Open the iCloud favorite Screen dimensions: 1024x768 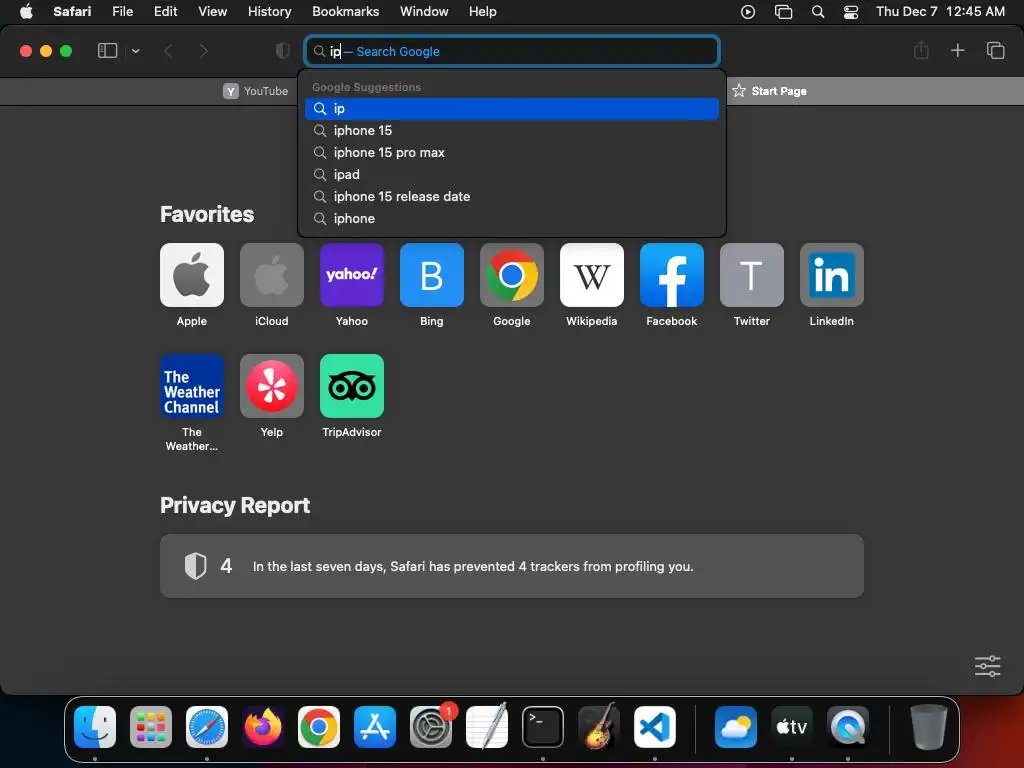[x=272, y=275]
